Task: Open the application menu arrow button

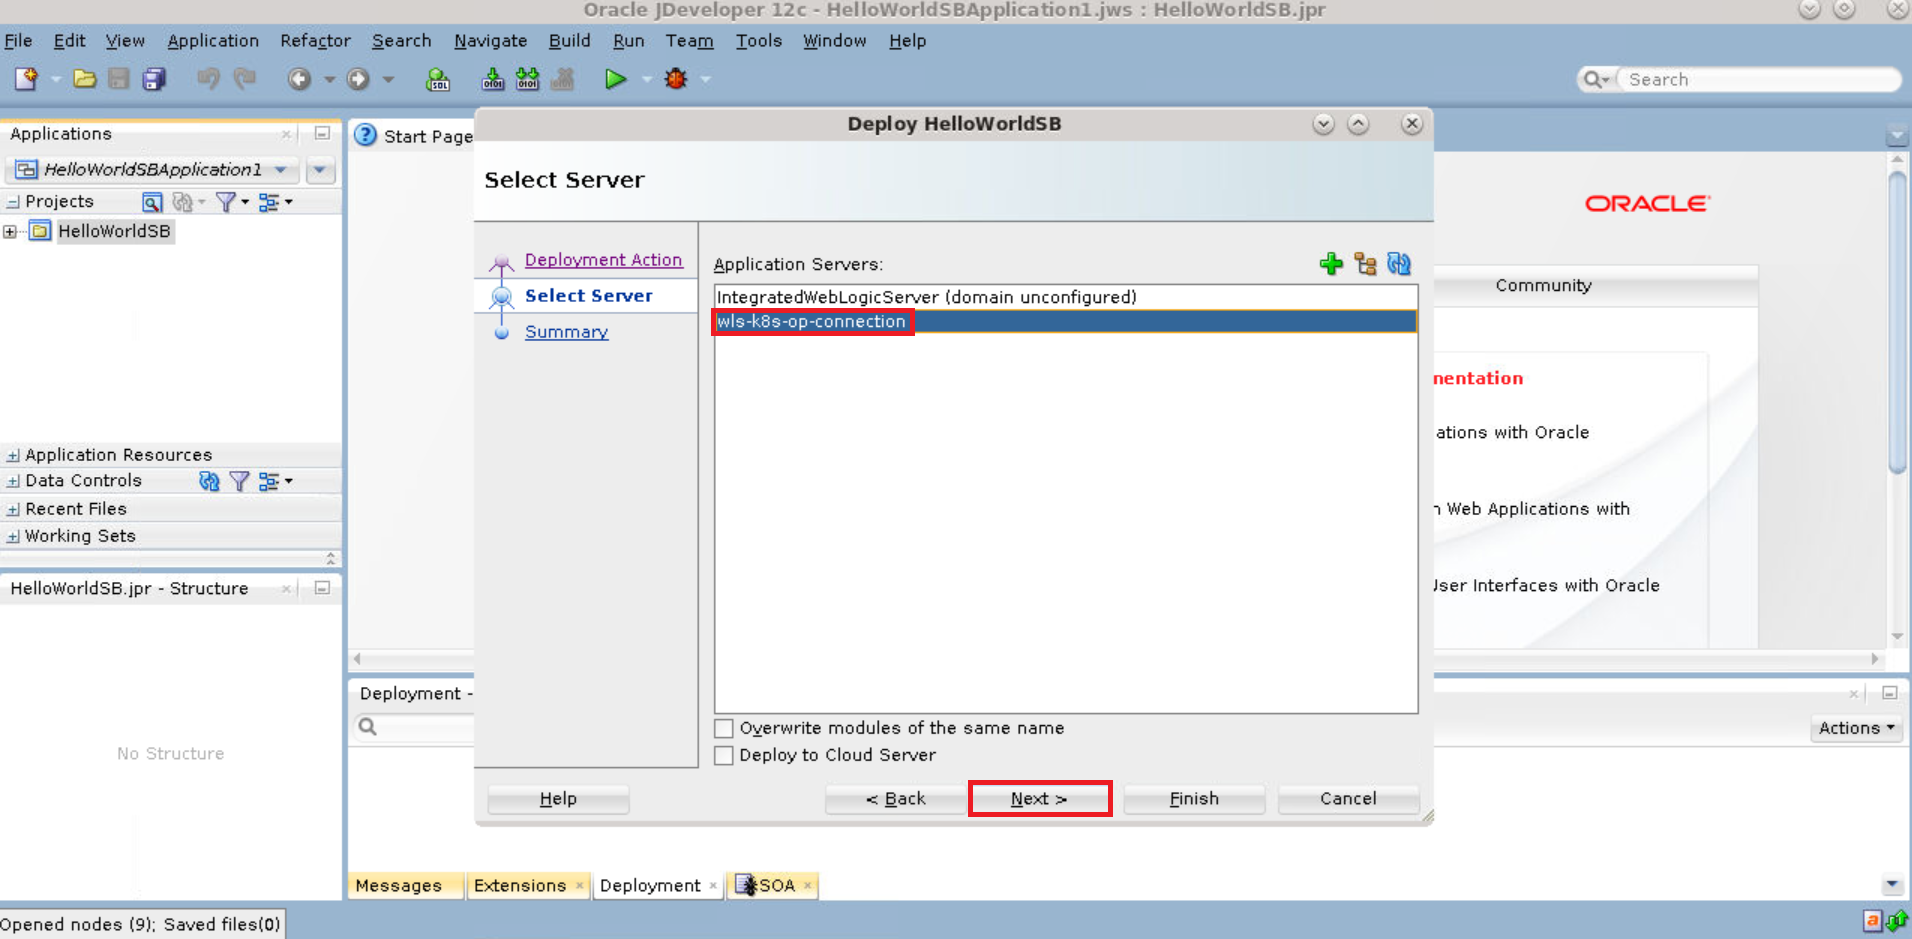Action: 320,169
